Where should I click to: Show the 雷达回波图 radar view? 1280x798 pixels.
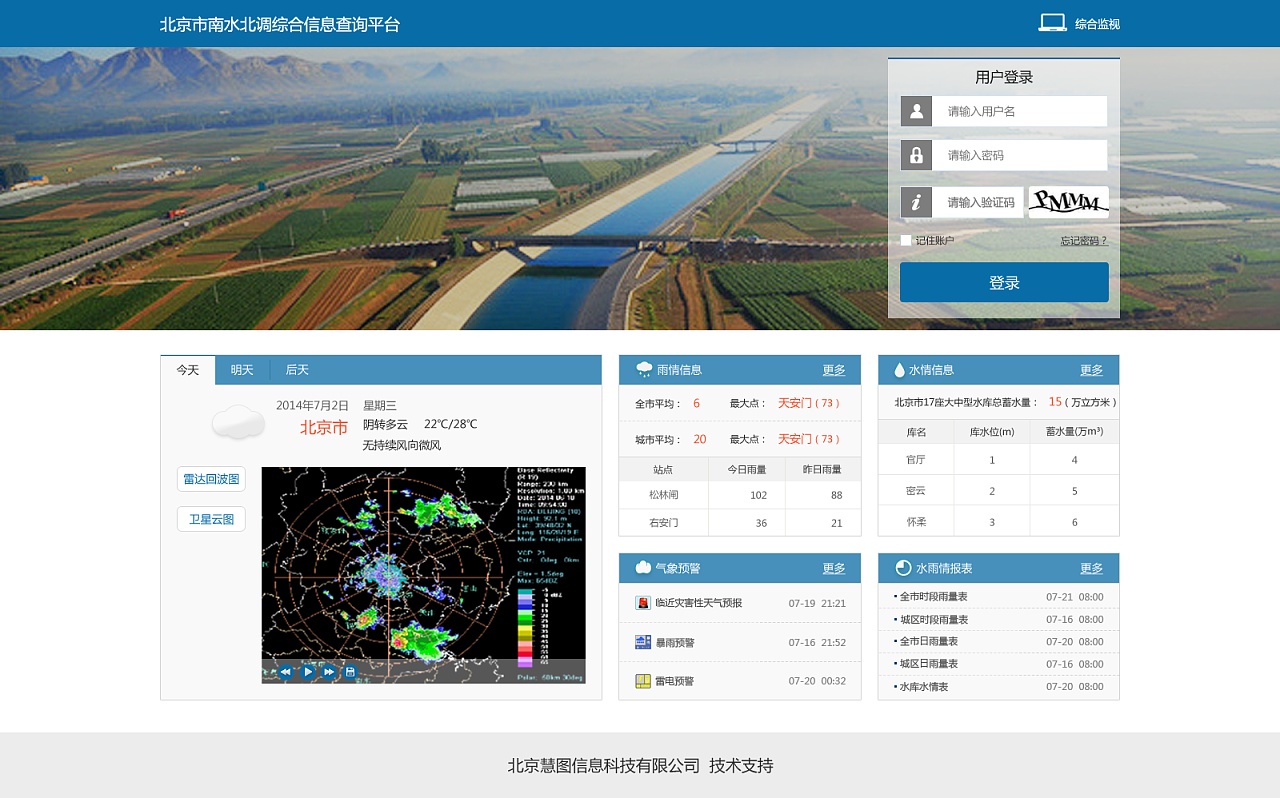[x=211, y=479]
